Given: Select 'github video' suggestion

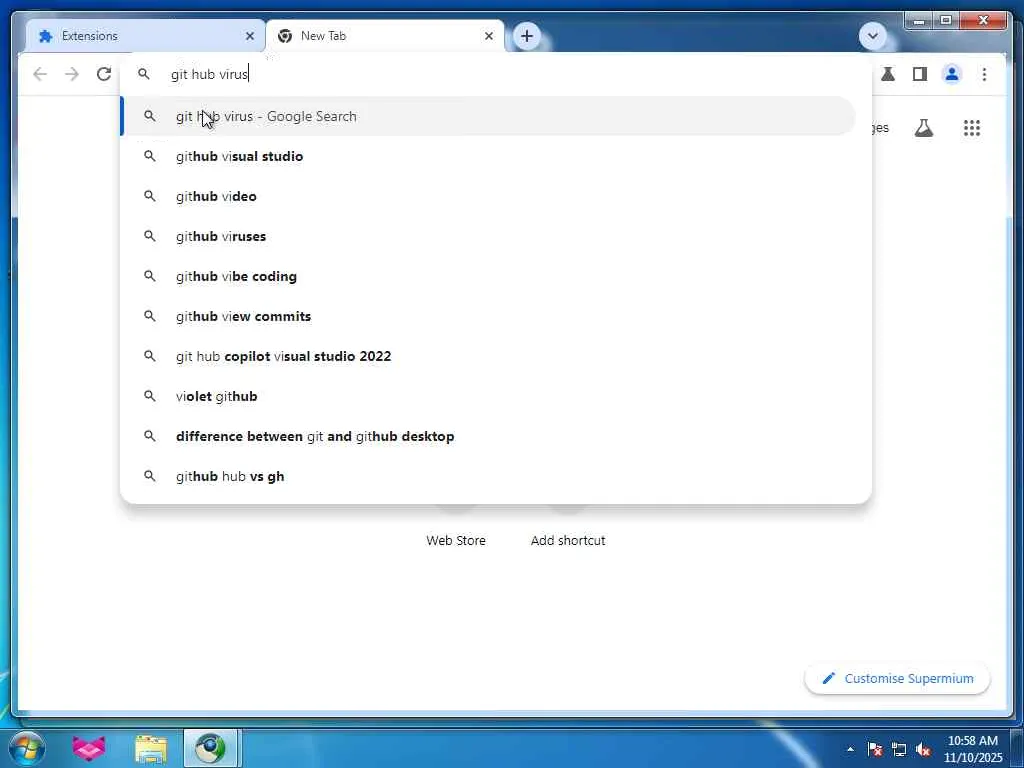Looking at the screenshot, I should 488,196.
